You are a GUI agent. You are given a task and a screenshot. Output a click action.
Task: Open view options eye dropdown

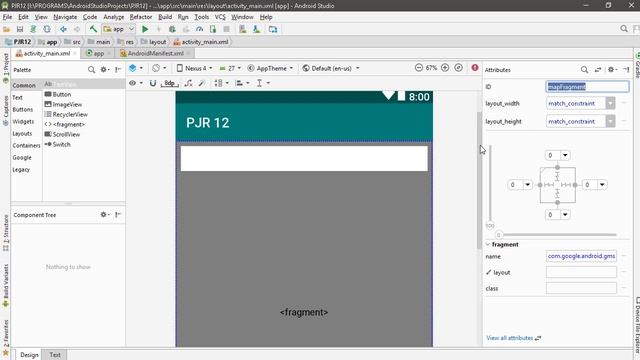(x=136, y=83)
